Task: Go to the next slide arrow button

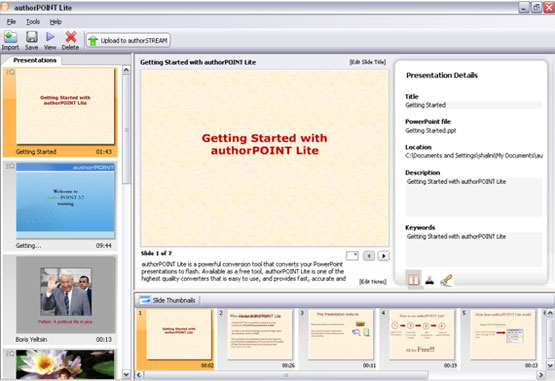Action: point(384,256)
